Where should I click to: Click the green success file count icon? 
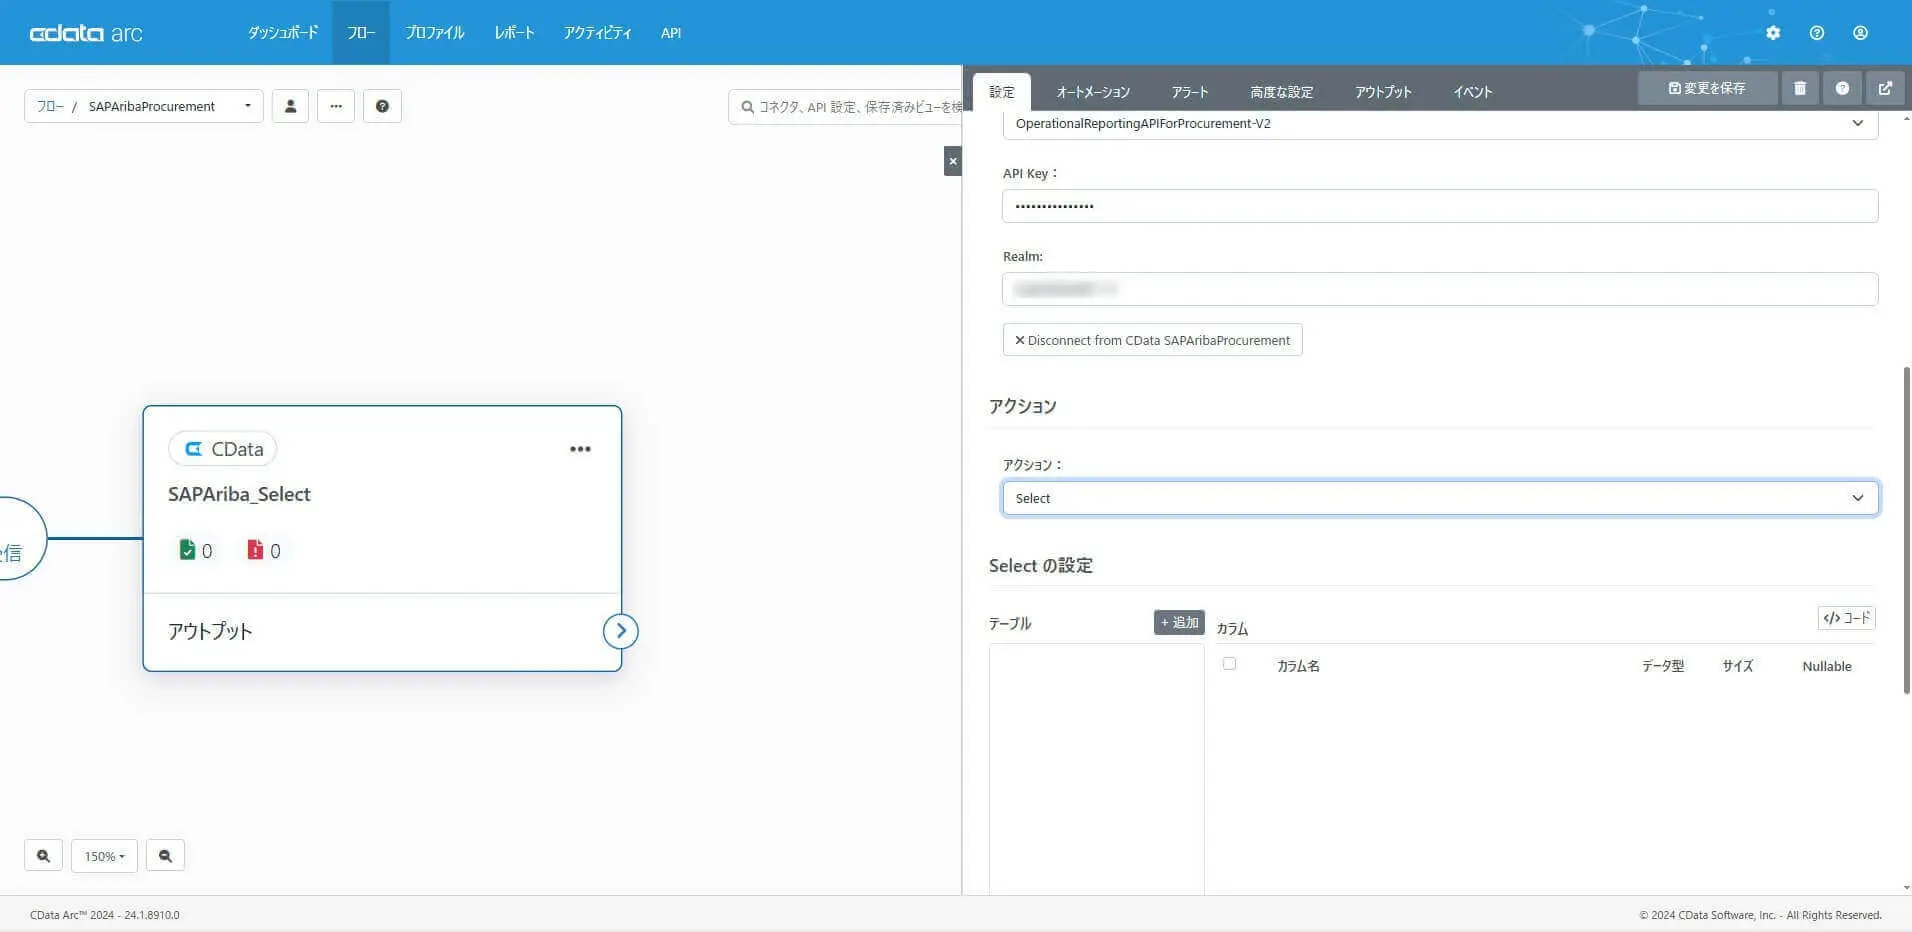click(x=187, y=550)
